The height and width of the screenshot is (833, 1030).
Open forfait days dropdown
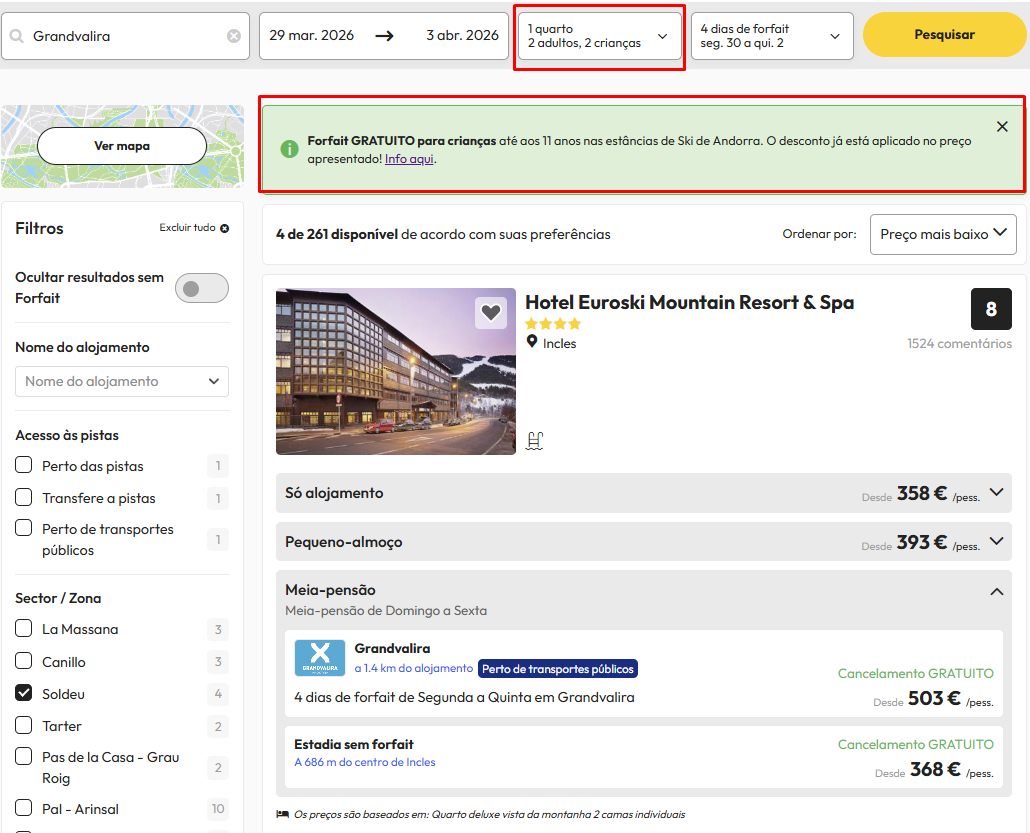point(772,36)
